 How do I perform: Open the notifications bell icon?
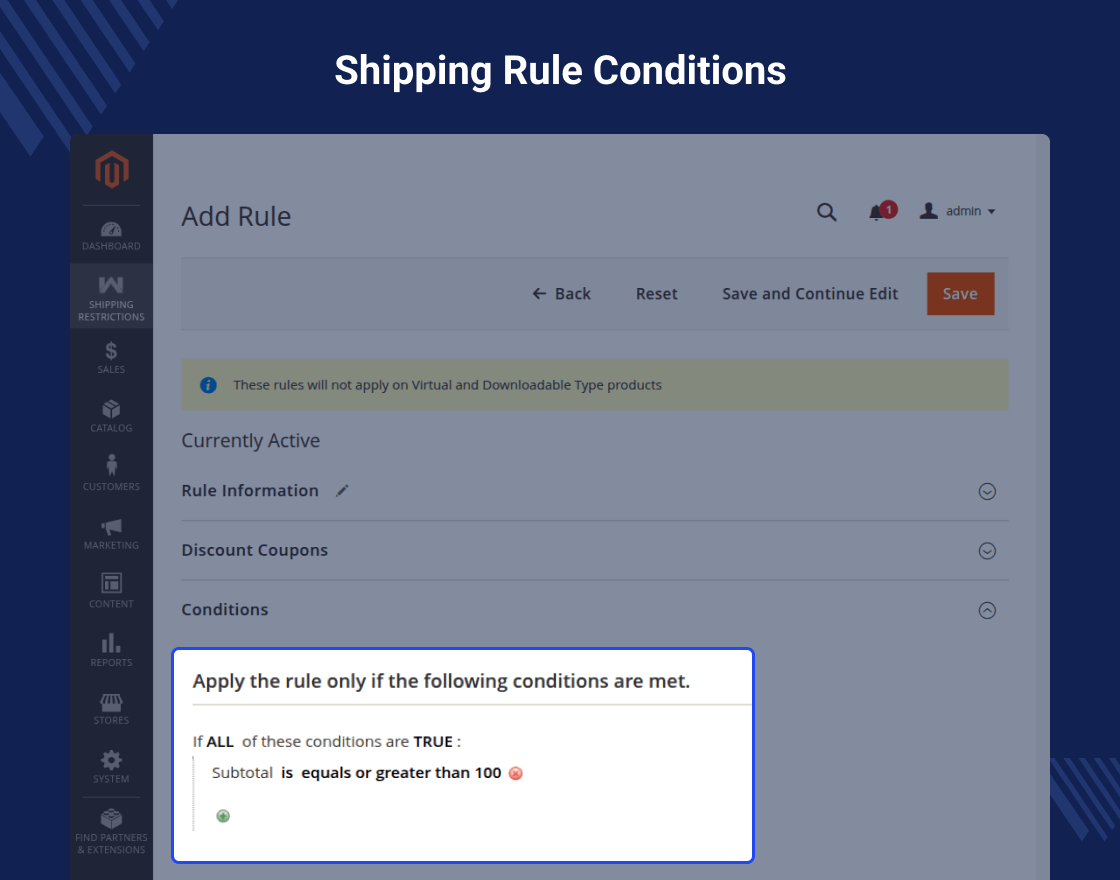877,212
